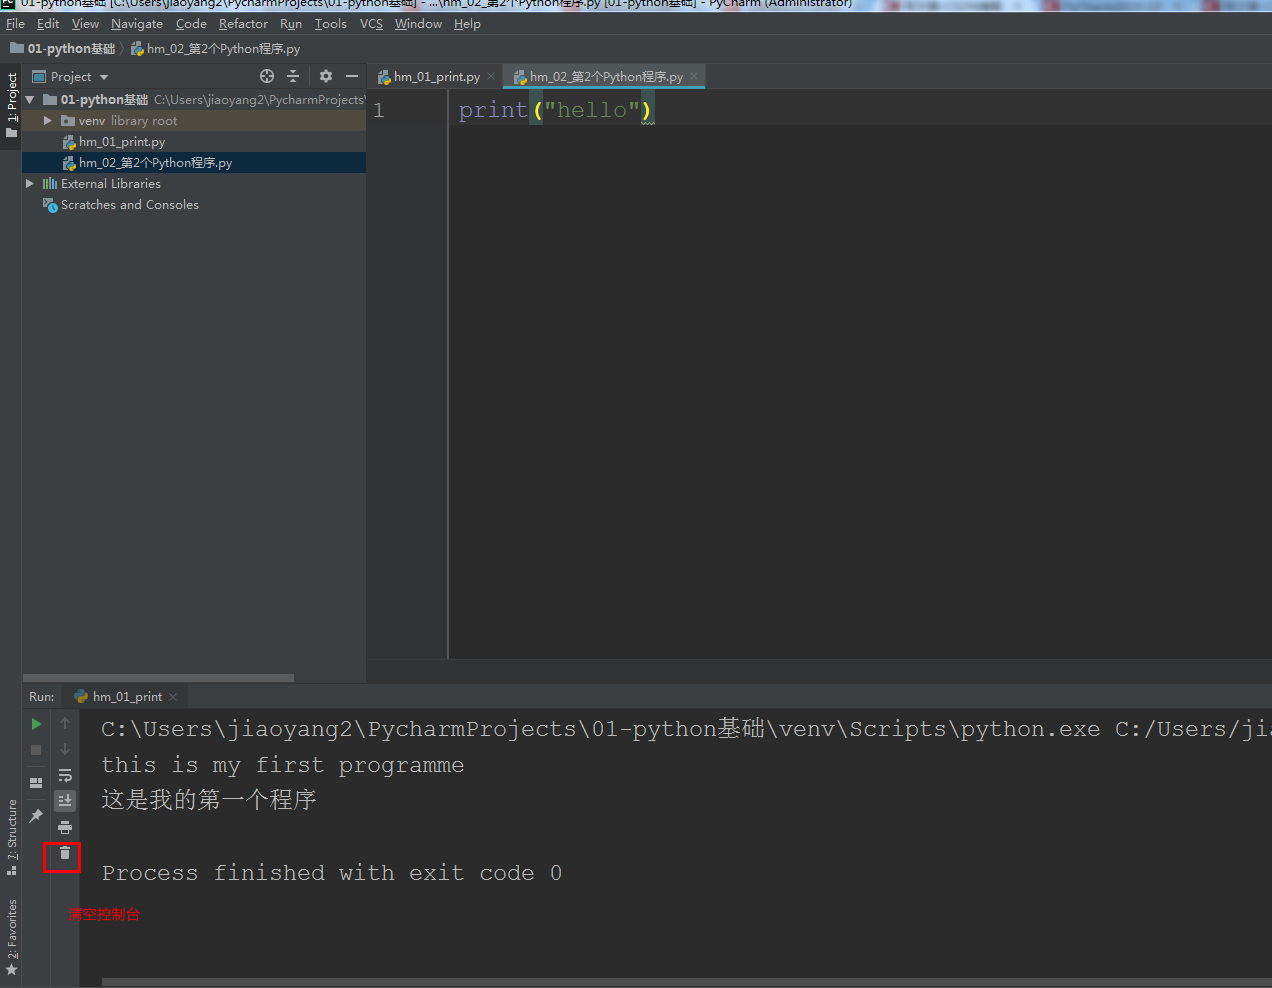
Task: Disable scroll to end in console
Action: click(x=64, y=800)
